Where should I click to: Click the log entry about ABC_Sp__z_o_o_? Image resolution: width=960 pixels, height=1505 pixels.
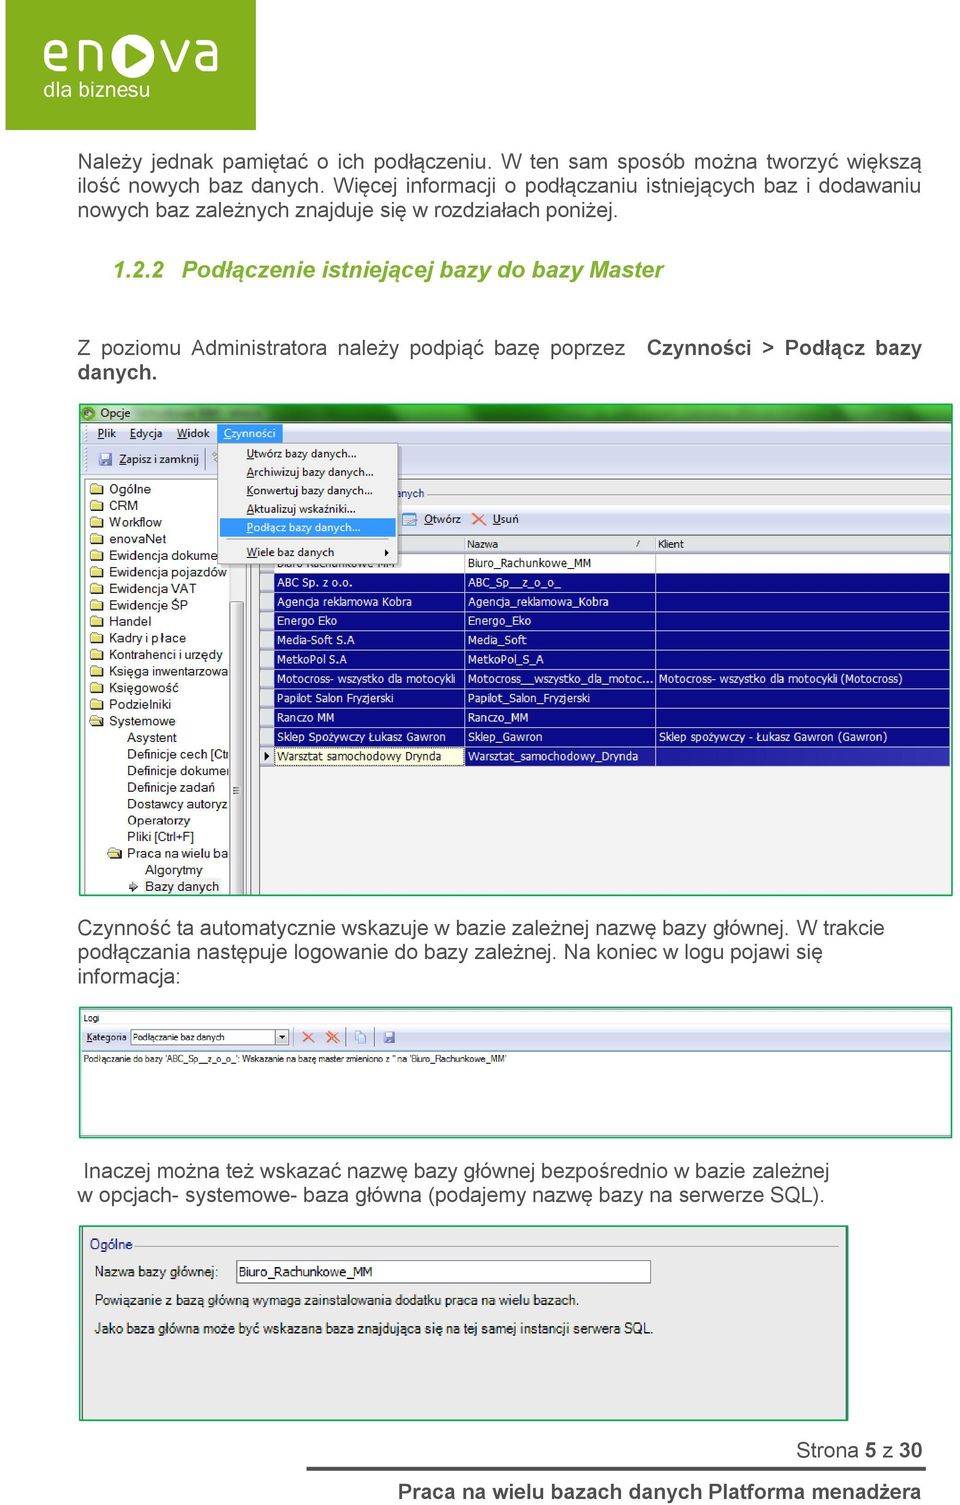(x=295, y=1058)
